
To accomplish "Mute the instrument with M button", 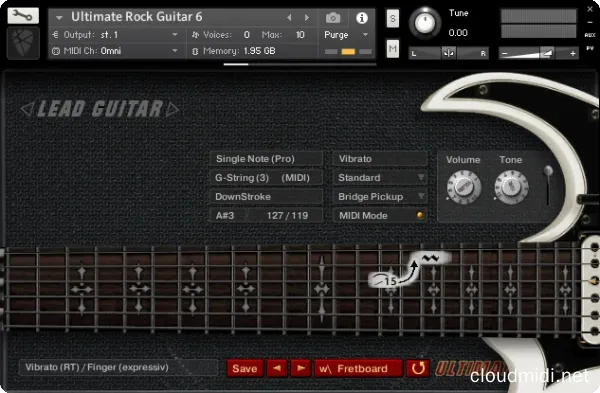I will point(393,49).
